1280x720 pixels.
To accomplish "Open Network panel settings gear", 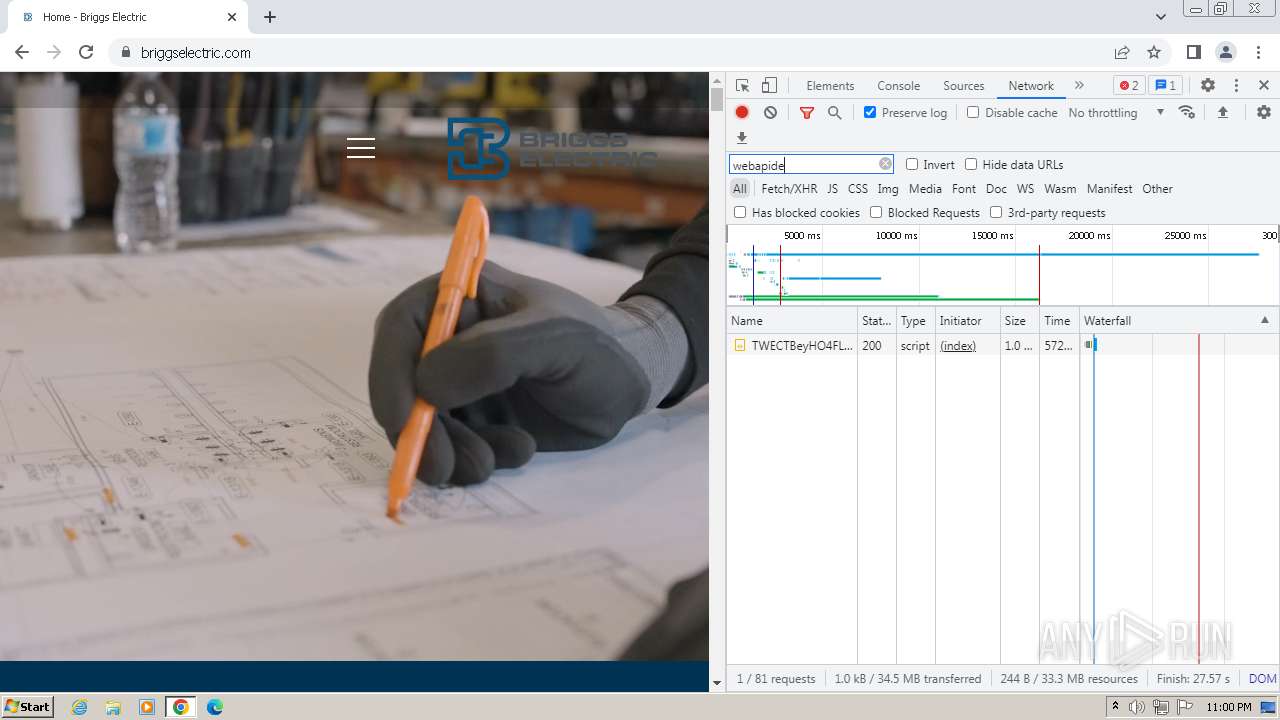I will click(x=1264, y=112).
